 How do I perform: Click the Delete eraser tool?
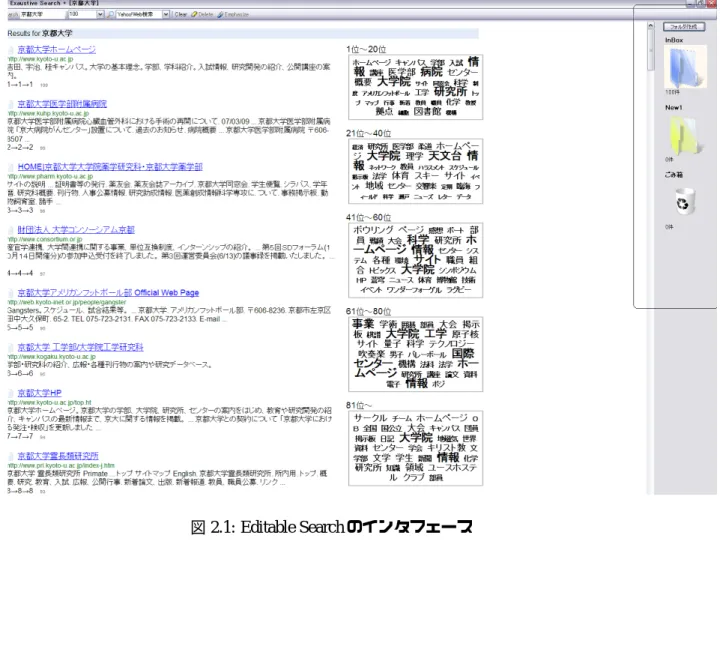coord(202,14)
